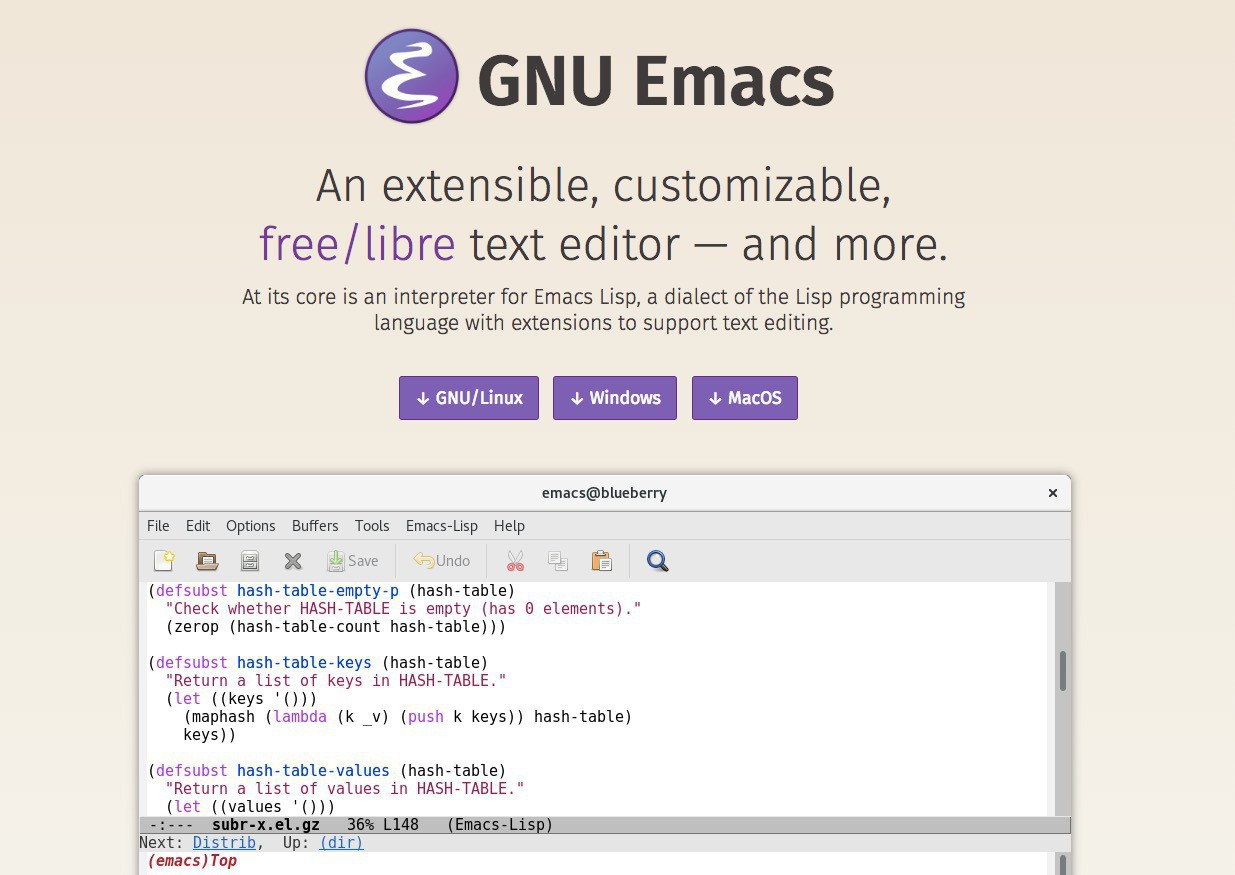The height and width of the screenshot is (875, 1235).
Task: Click the subr-x.el.gz buffer name in mode line
Action: (x=266, y=825)
